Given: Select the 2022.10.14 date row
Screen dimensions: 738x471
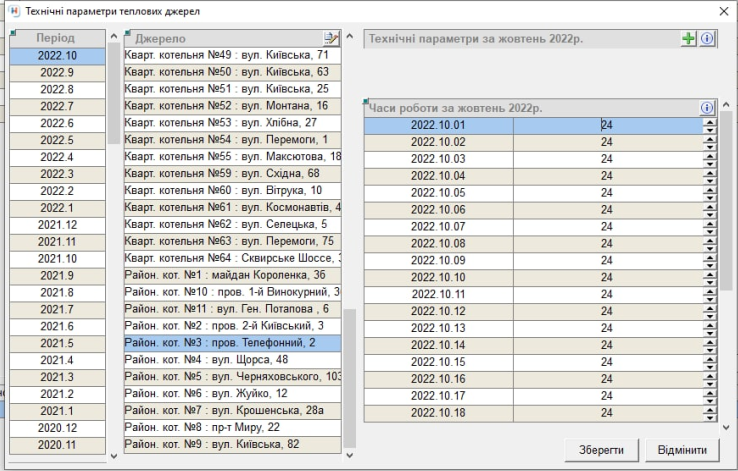Looking at the screenshot, I should click(x=438, y=345).
